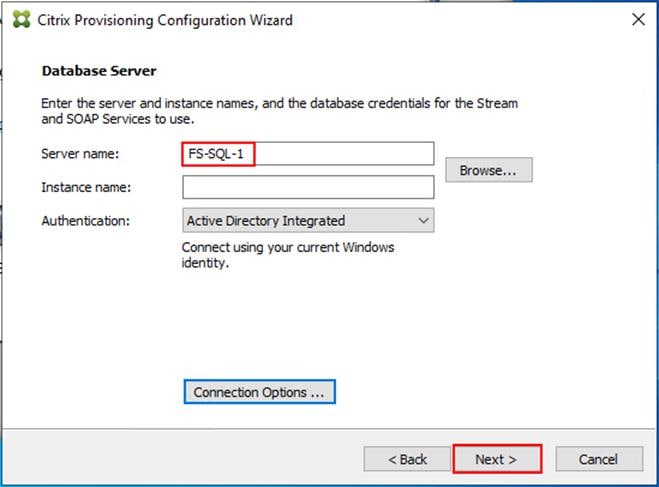Cancel the configuration wizard
This screenshot has width=659, height=487.
click(599, 459)
